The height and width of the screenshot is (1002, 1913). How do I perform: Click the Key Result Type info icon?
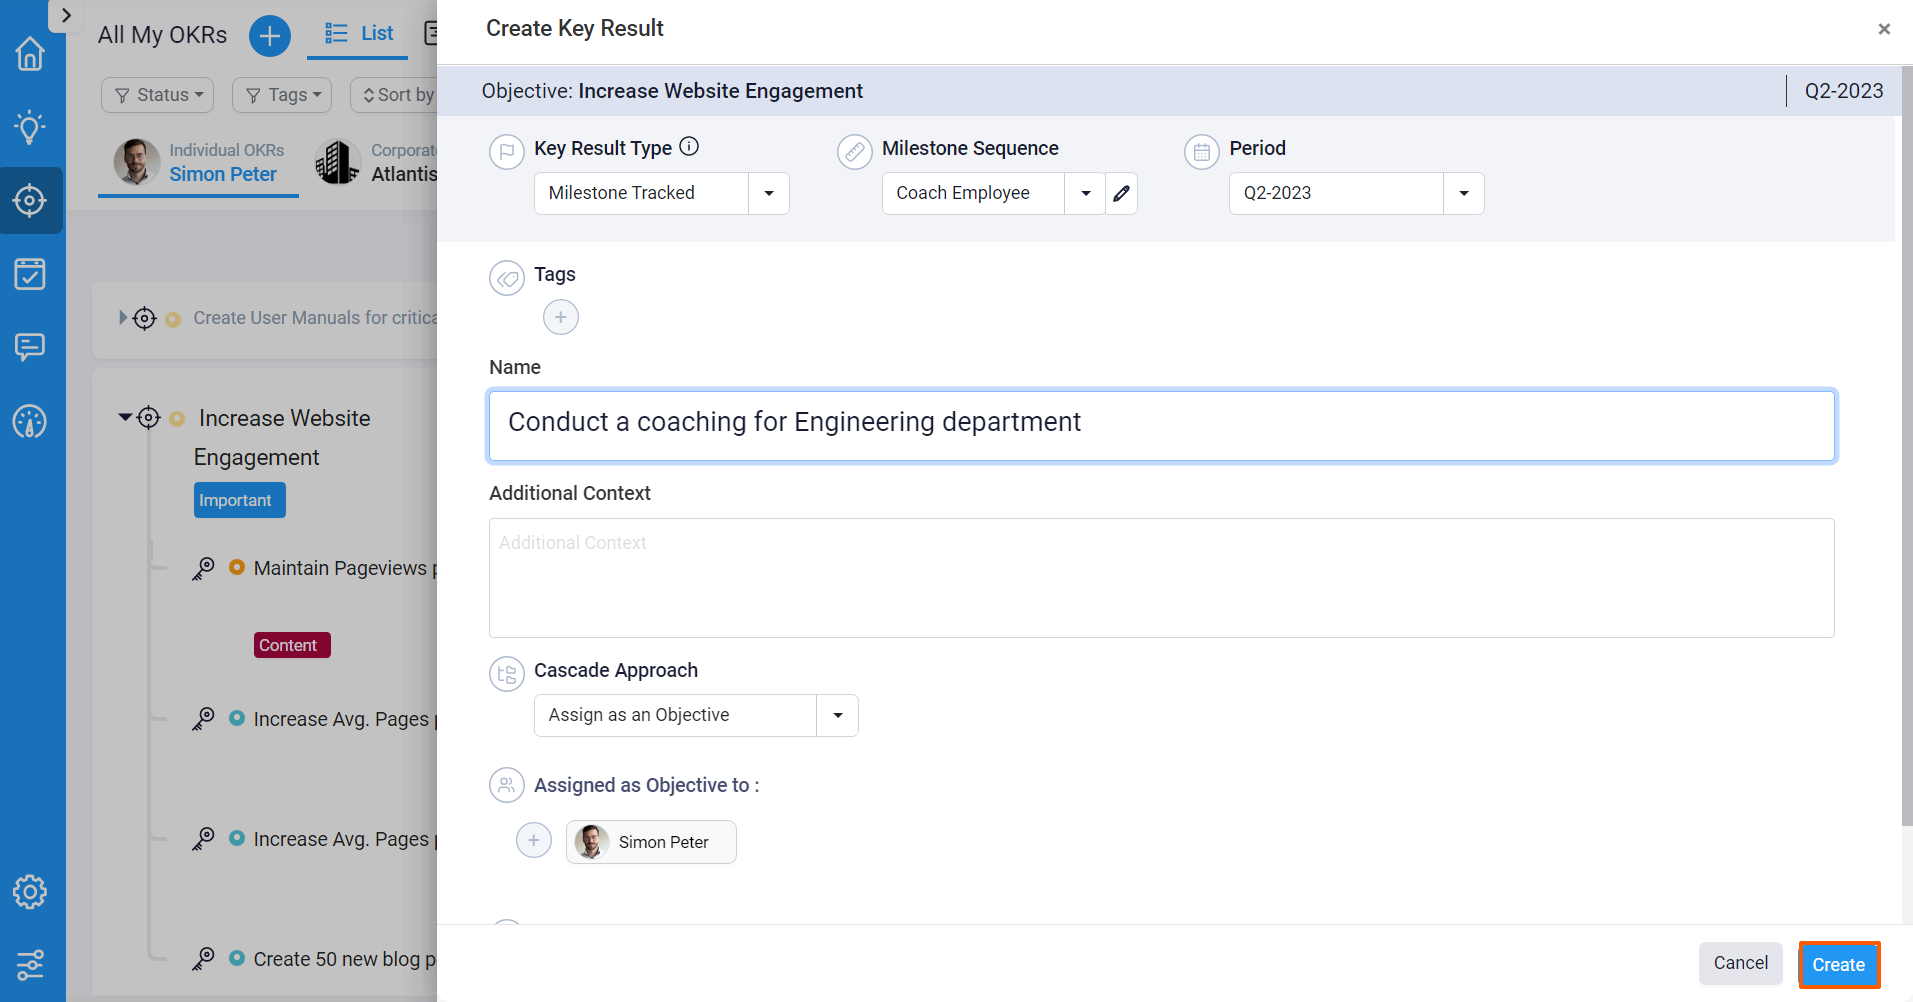(x=689, y=147)
